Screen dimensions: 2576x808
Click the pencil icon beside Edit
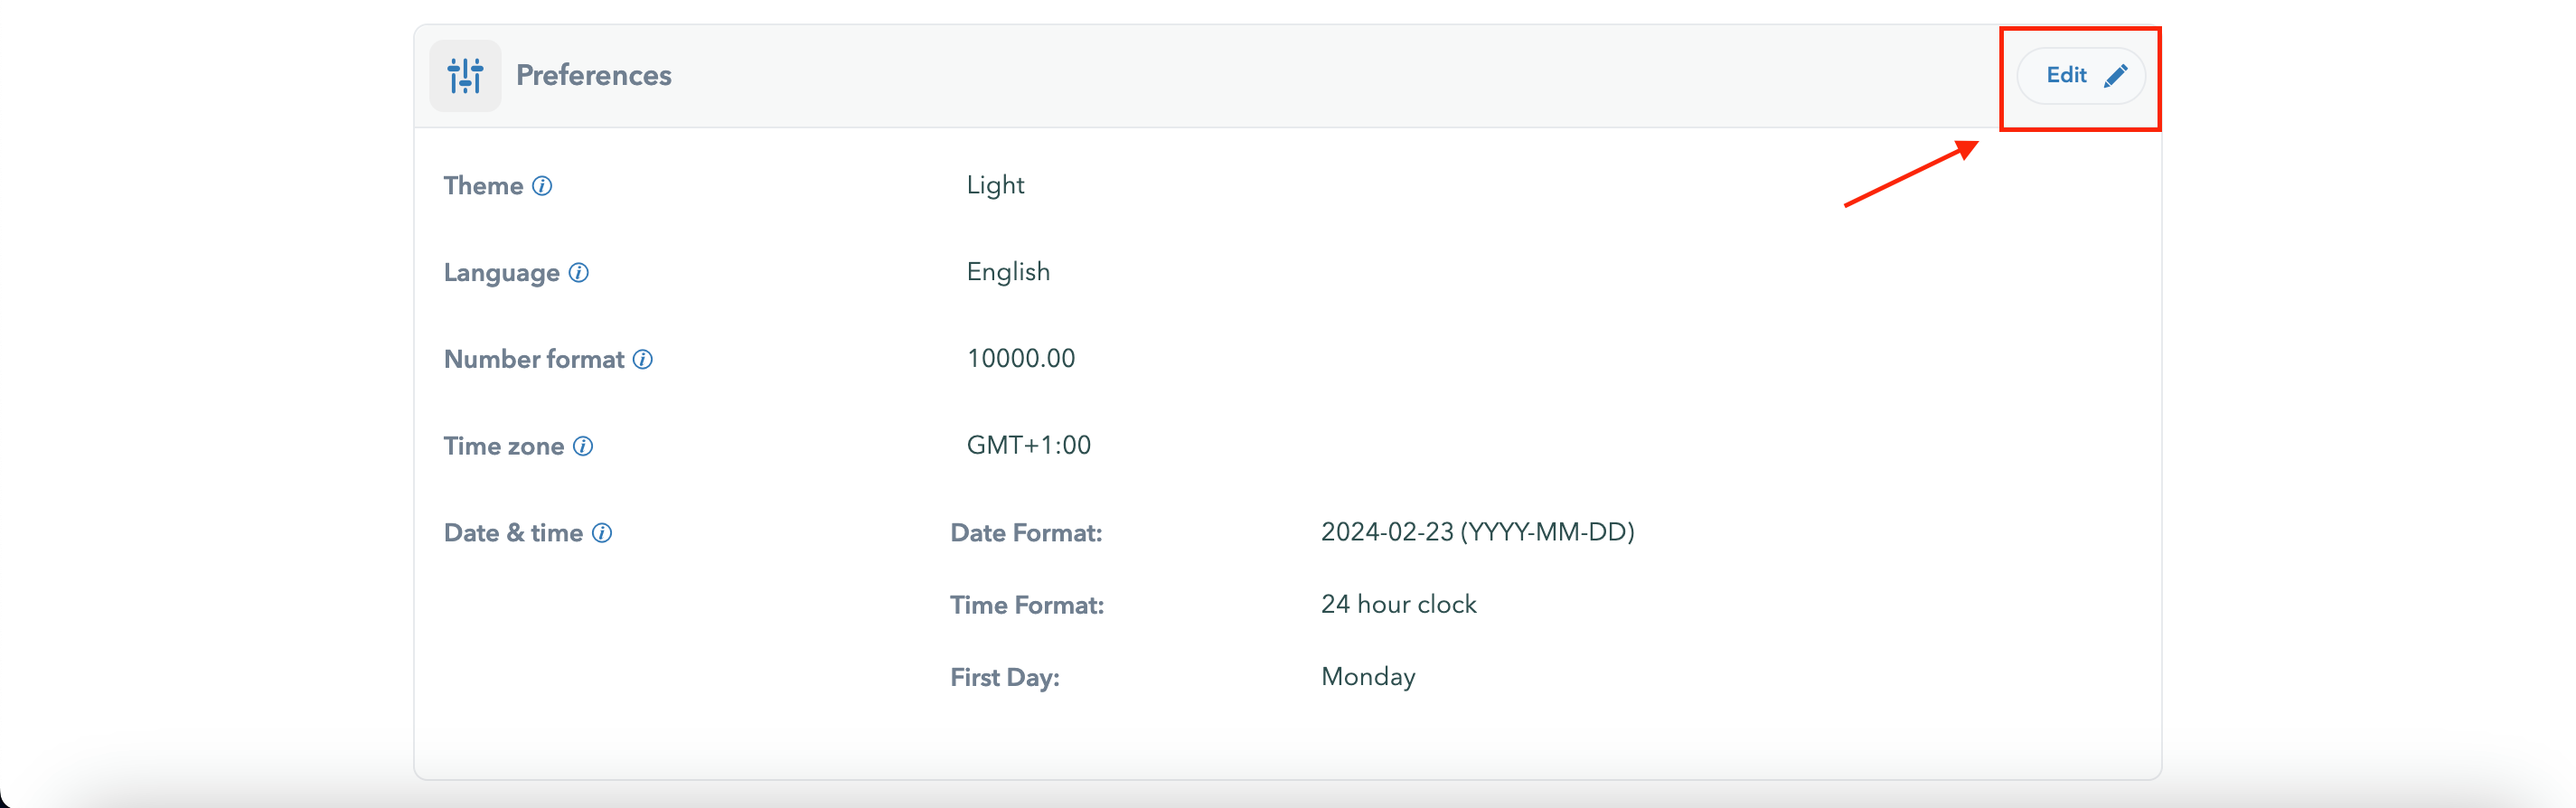click(2115, 76)
